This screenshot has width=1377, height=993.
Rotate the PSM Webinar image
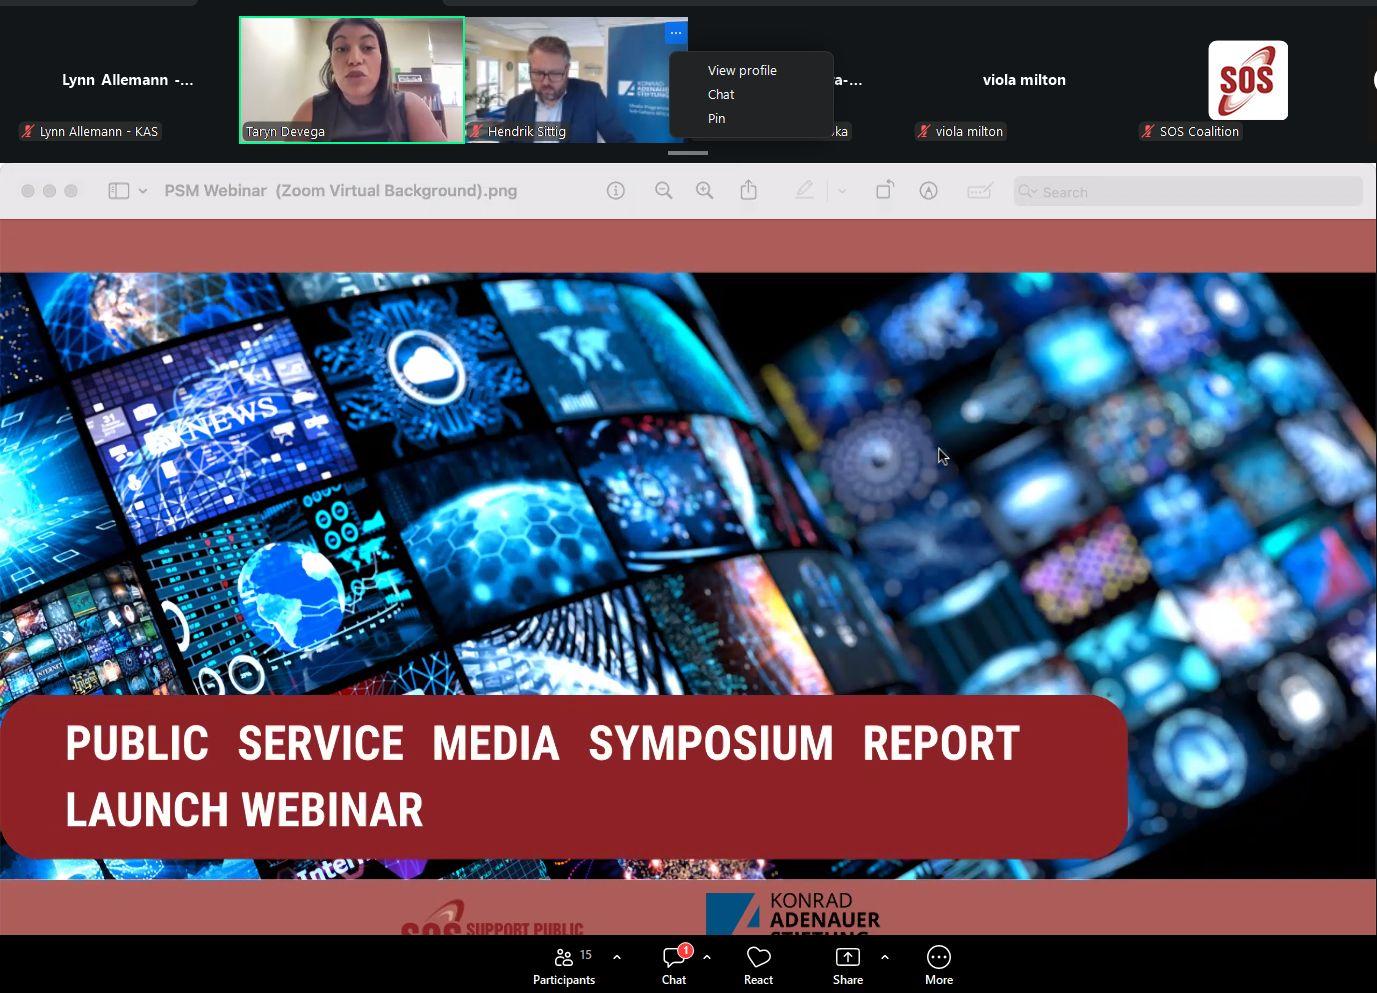pos(884,190)
